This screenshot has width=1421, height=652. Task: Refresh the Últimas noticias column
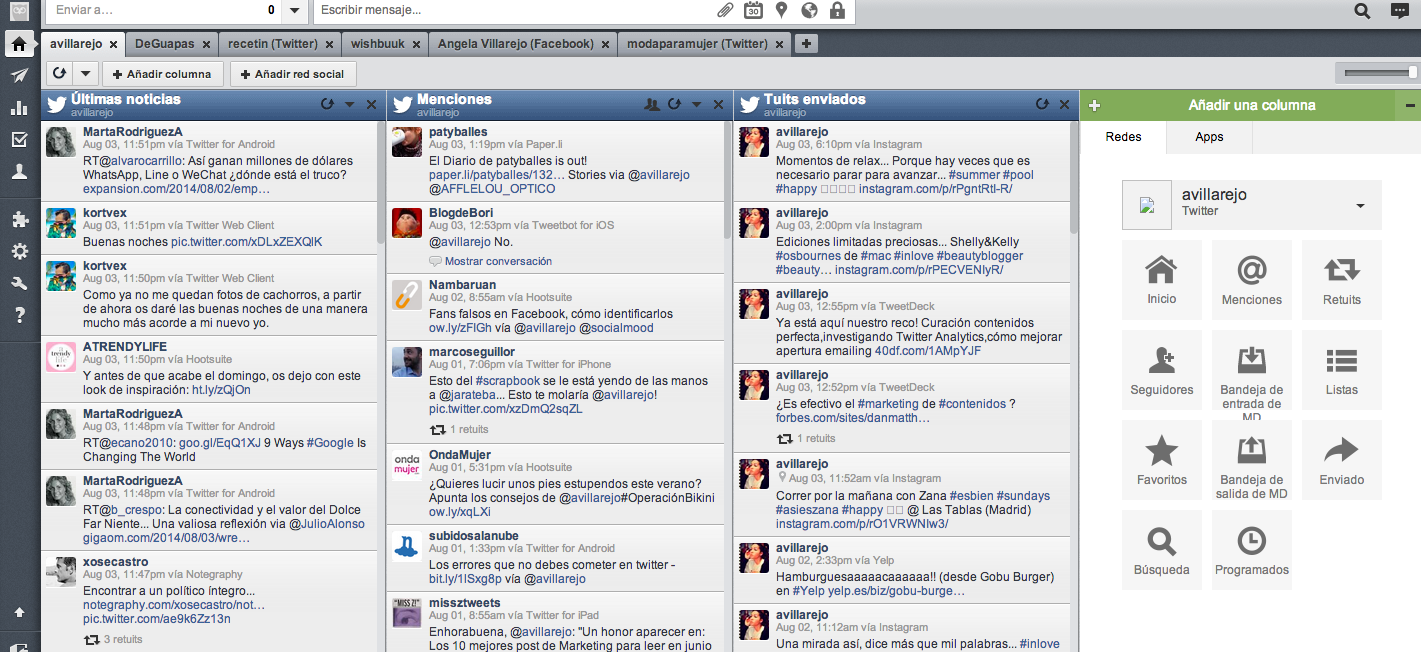[x=327, y=104]
